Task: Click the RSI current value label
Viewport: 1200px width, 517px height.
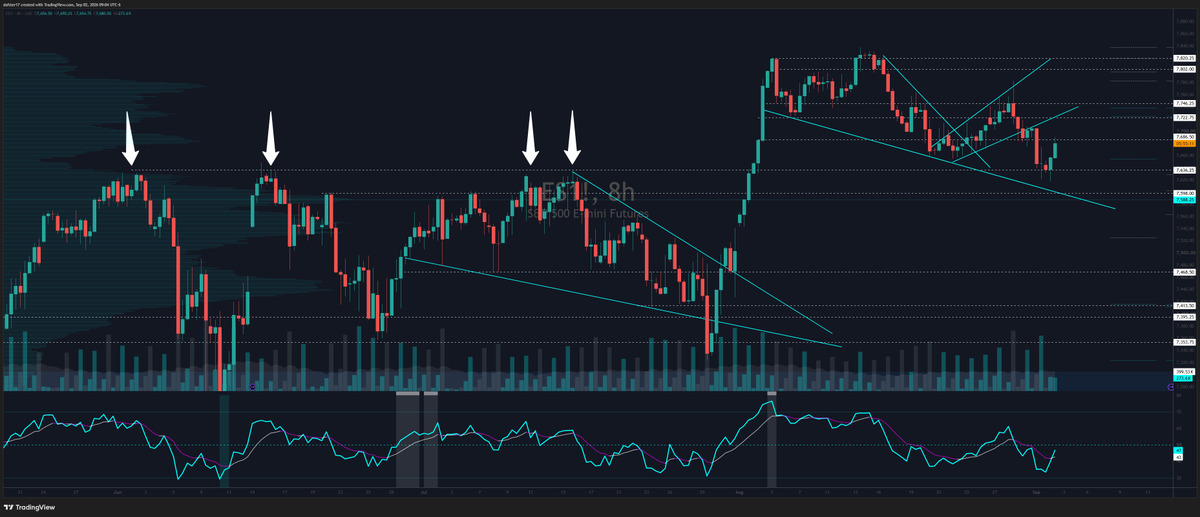Action: pos(1179,450)
